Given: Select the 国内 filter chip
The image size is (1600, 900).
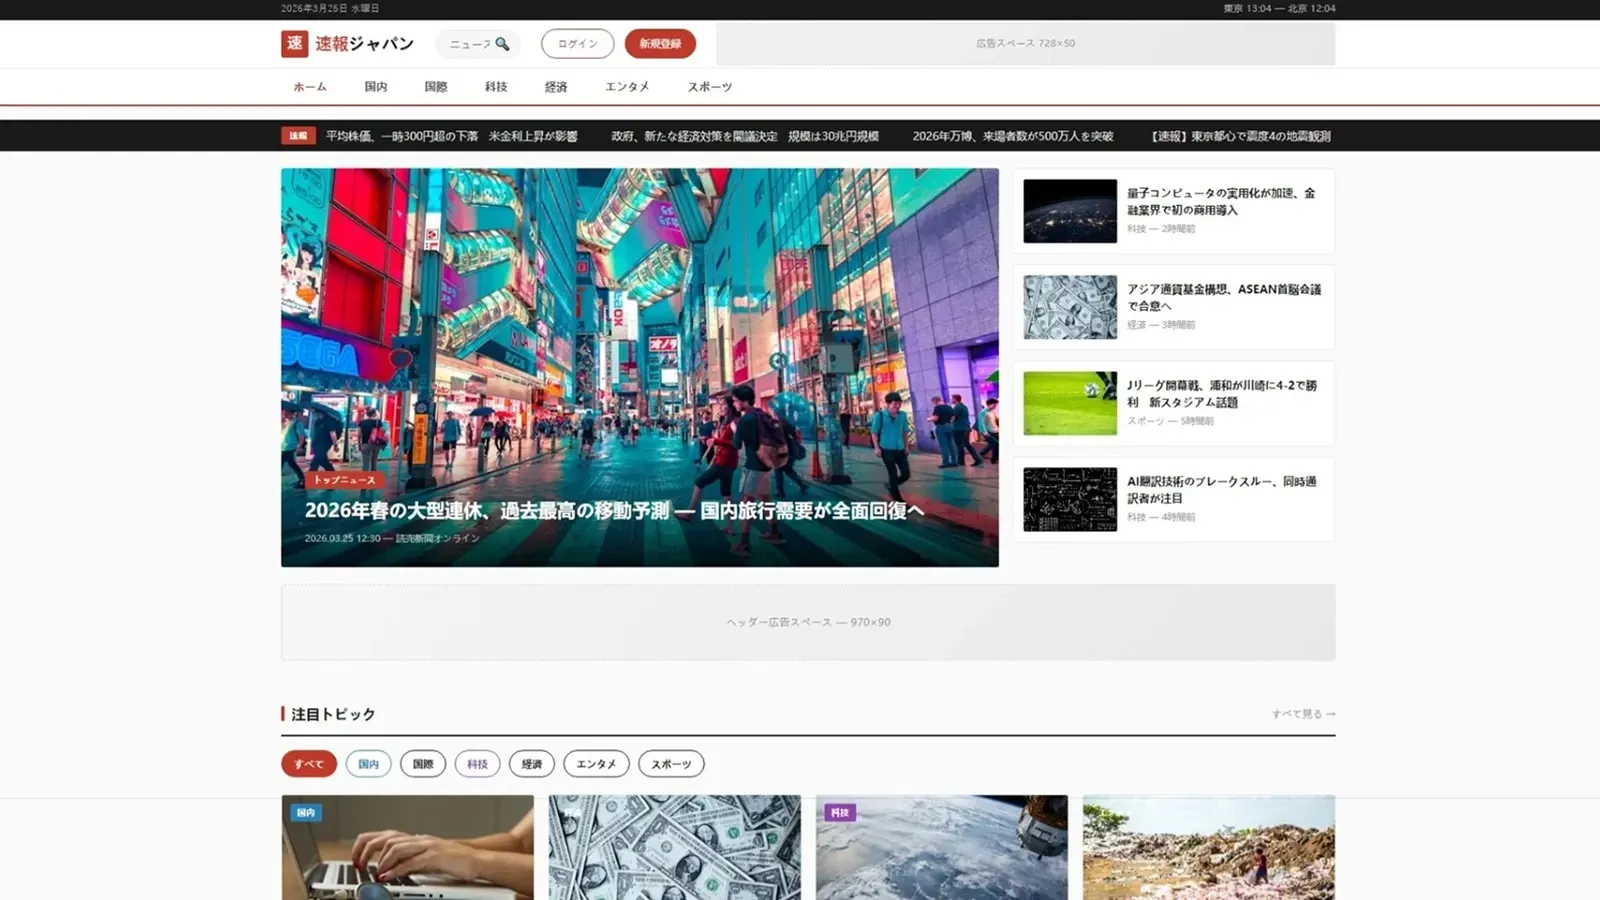Looking at the screenshot, I should (368, 764).
